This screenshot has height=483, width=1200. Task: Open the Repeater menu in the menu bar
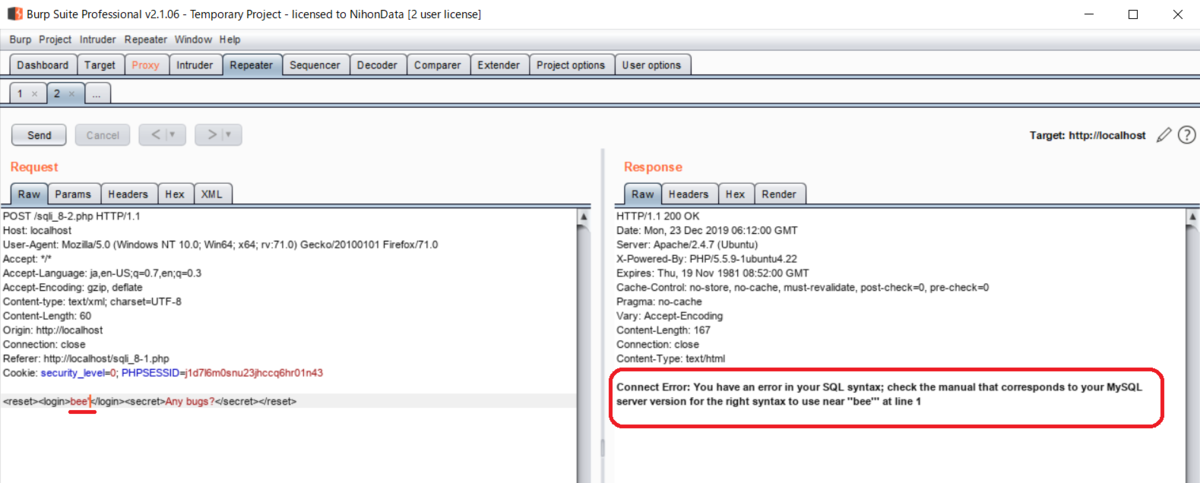tap(146, 40)
